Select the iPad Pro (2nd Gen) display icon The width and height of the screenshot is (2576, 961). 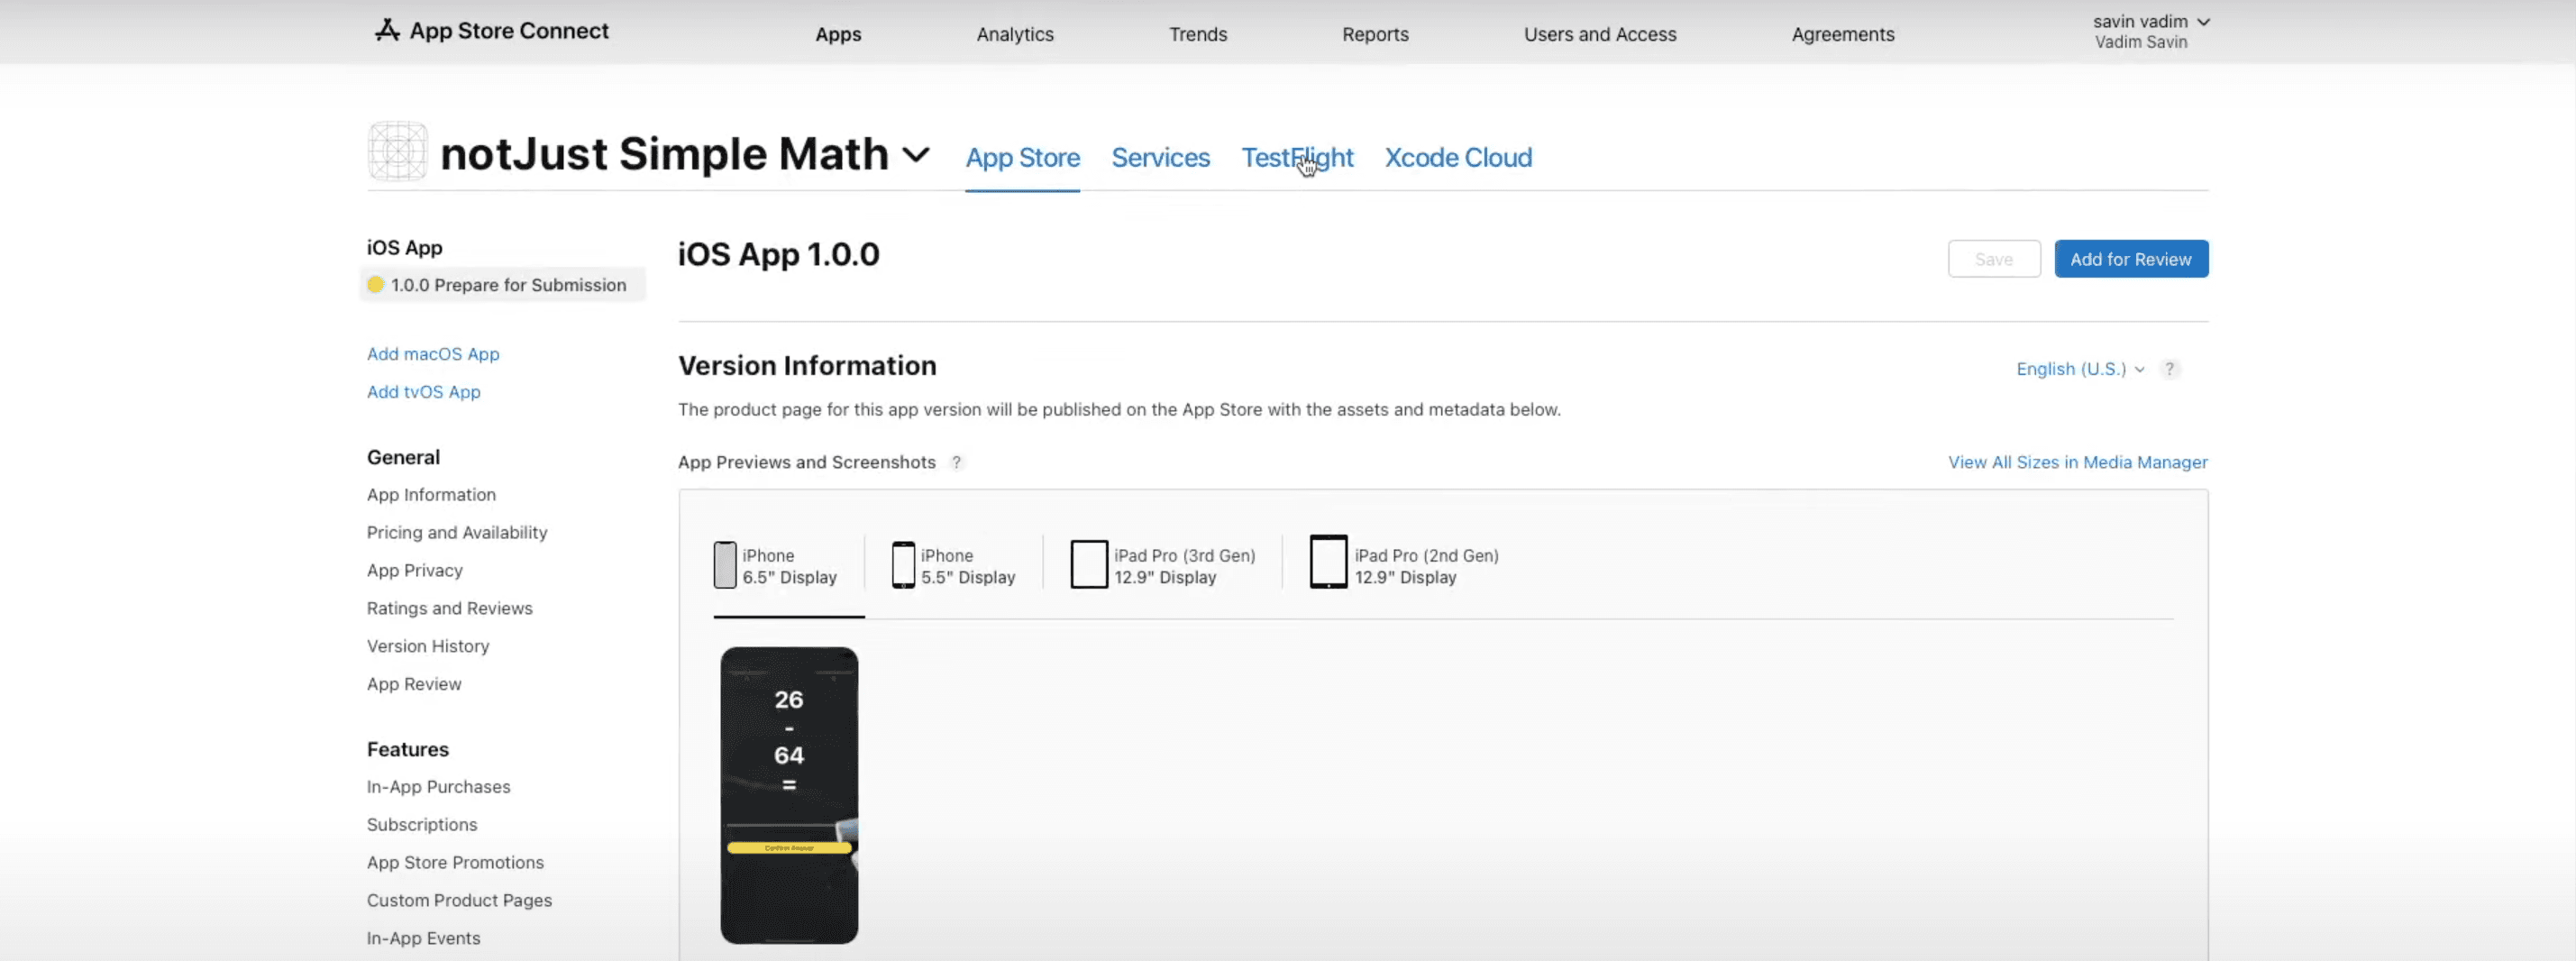[1329, 562]
